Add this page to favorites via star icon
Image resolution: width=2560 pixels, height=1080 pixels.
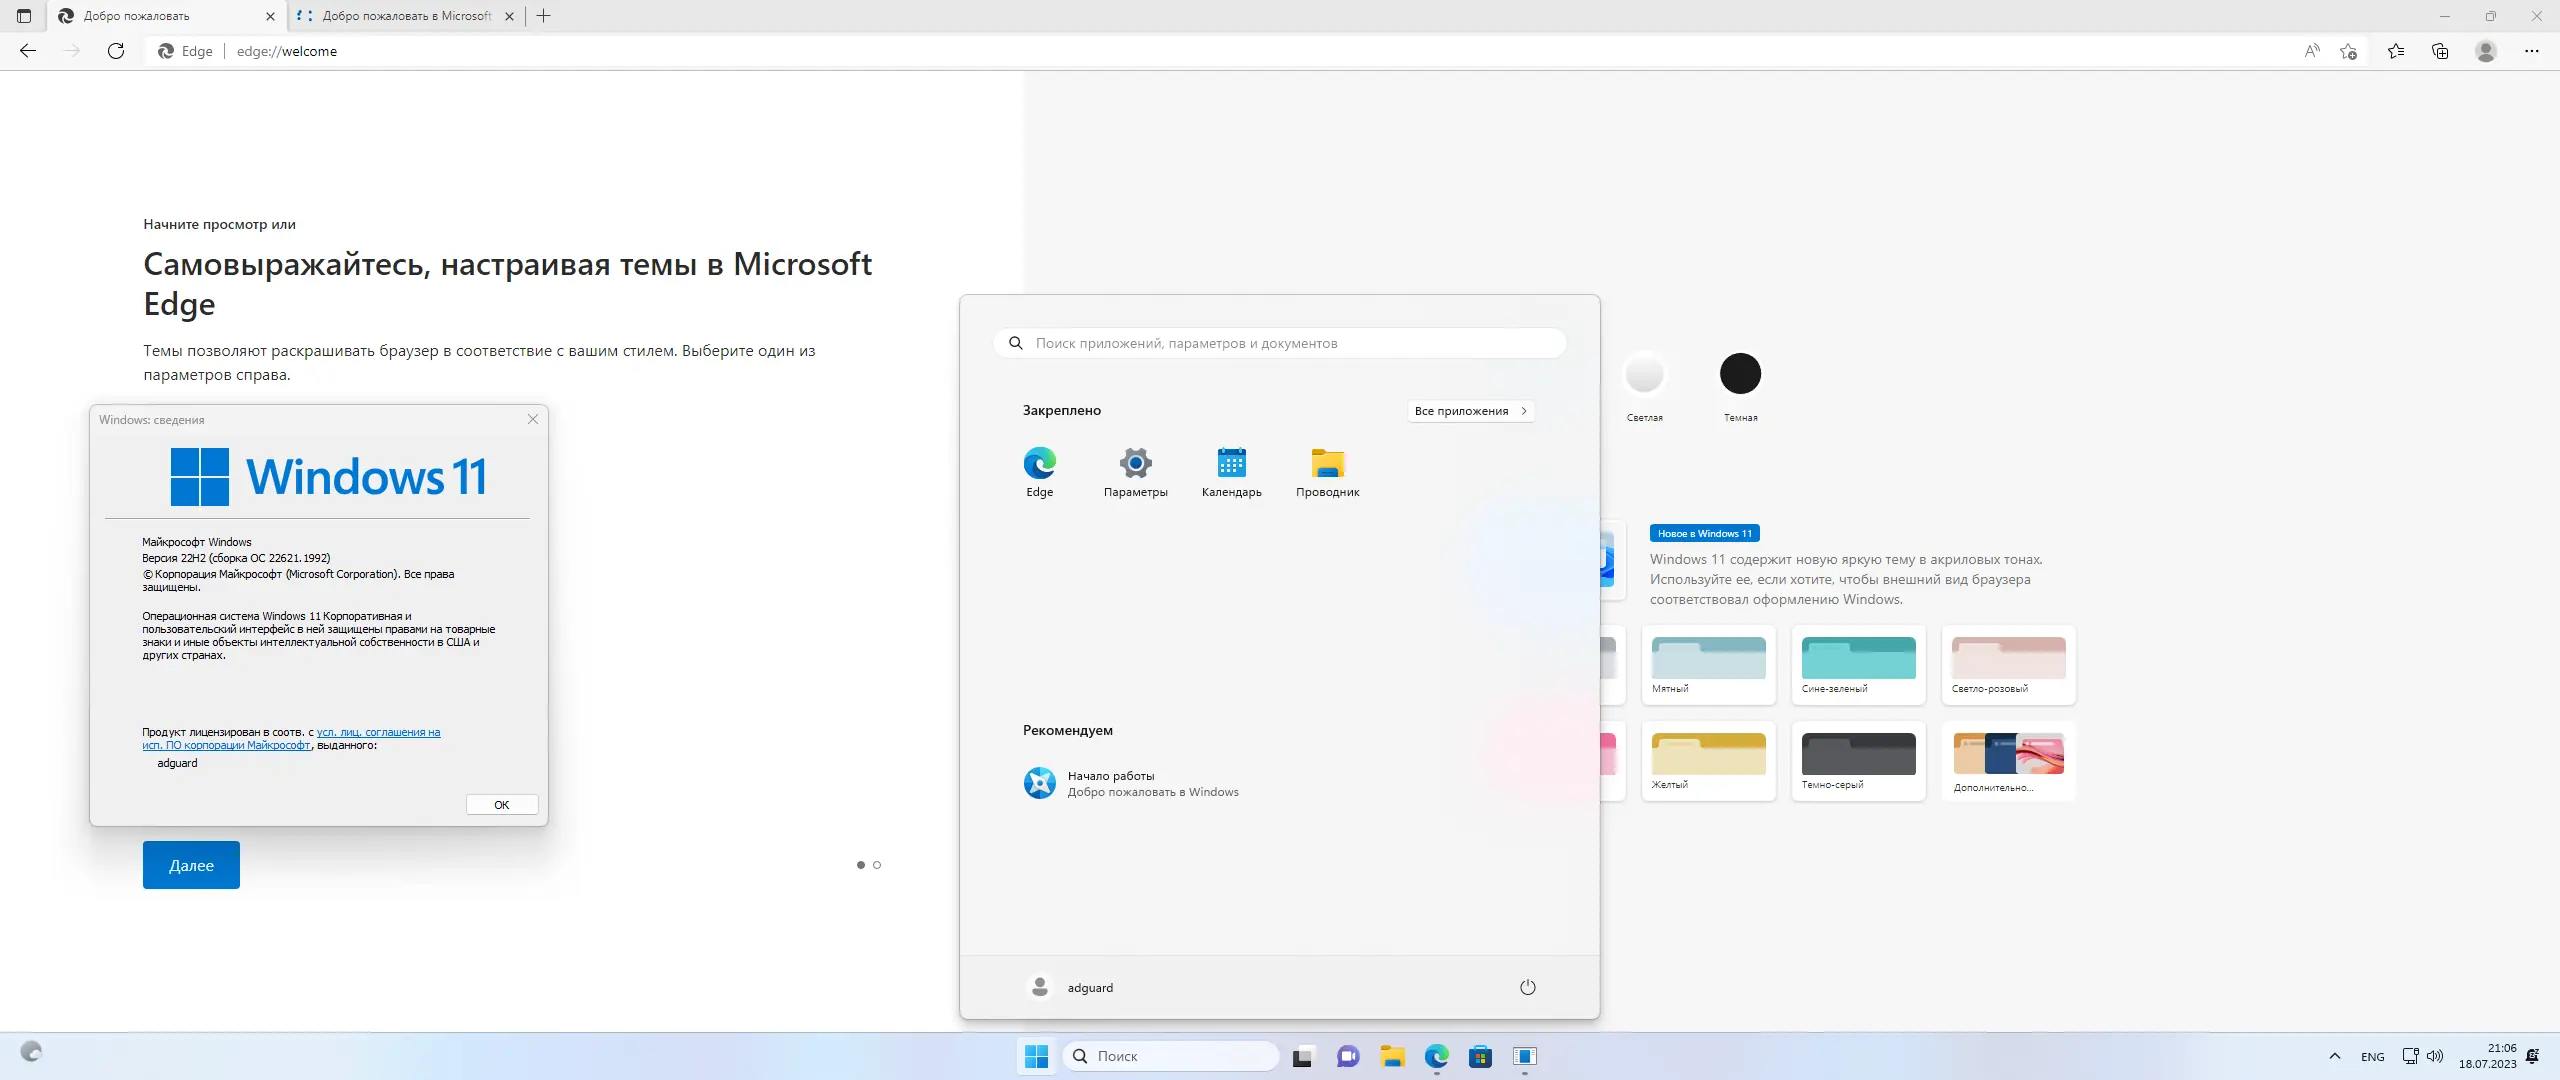[x=2349, y=51]
